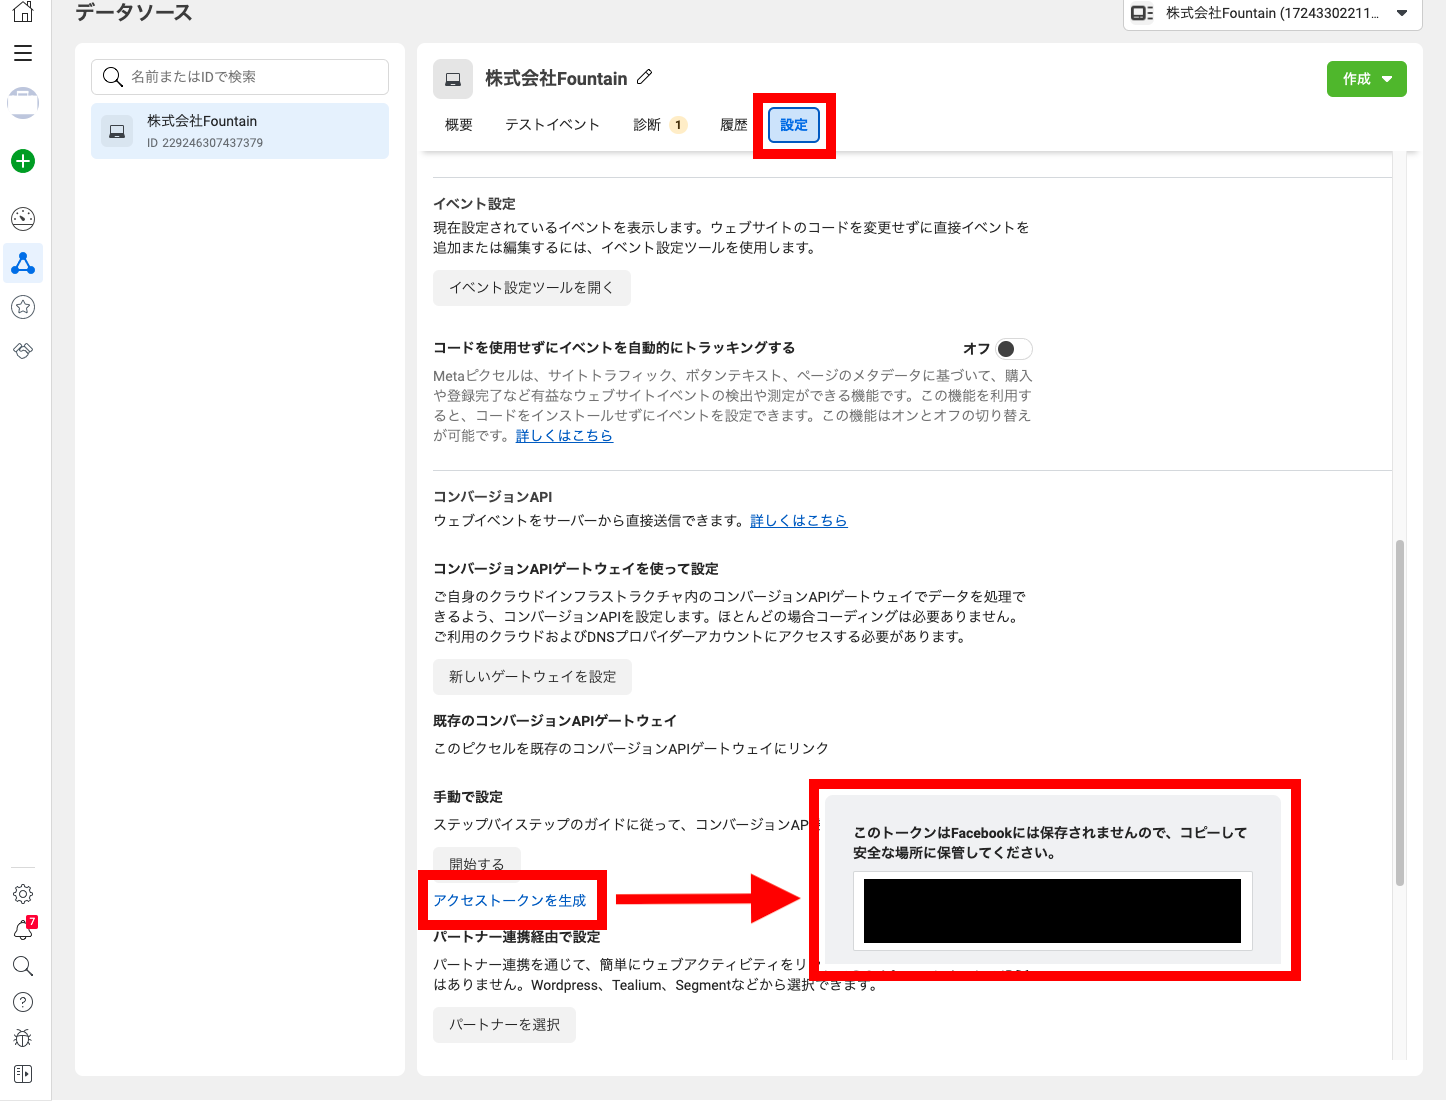The image size is (1446, 1108).
Task: Click the pencil edit name icon
Action: click(645, 77)
